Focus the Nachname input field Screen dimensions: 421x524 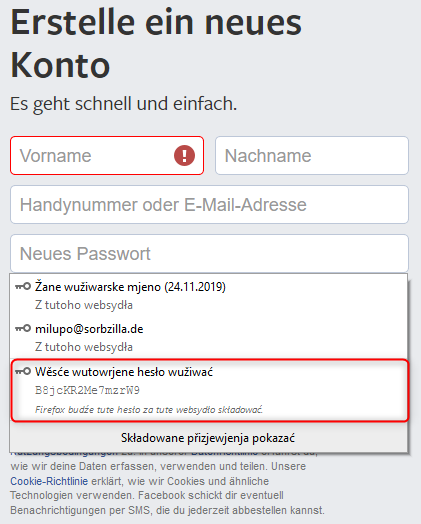tap(312, 155)
